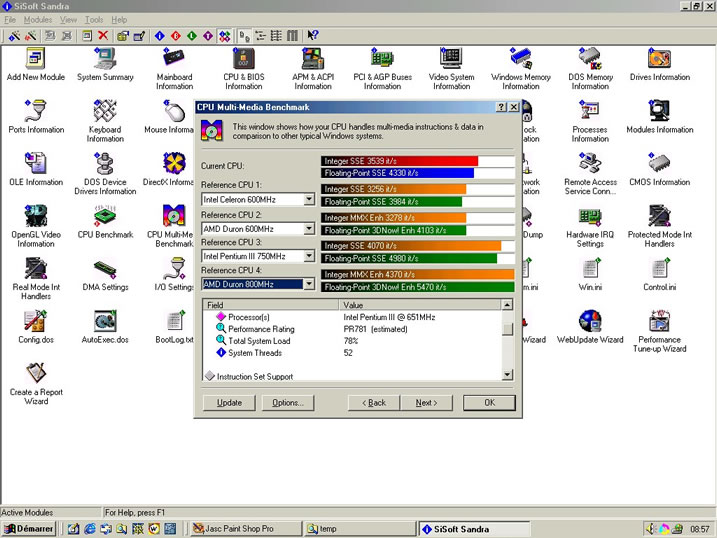Open the Control.ini file icon
Screen dimensions: 717x538
659,275
